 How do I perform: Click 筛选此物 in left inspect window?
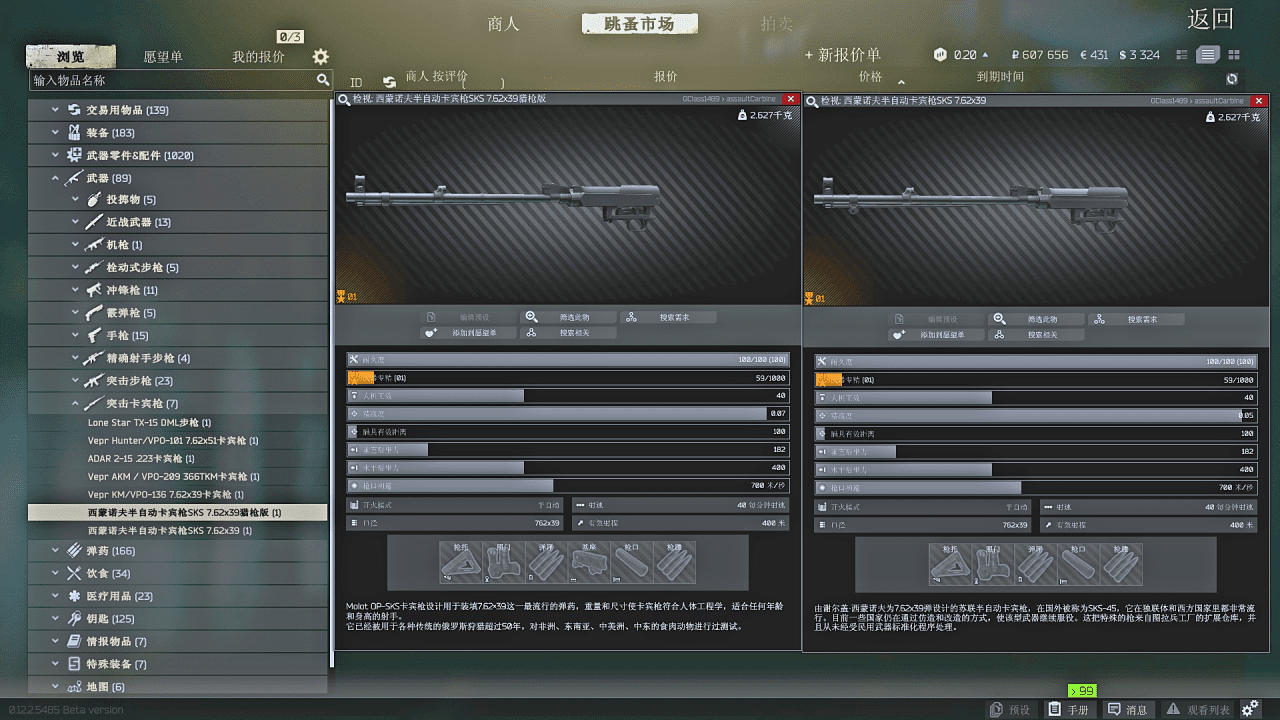tap(569, 317)
